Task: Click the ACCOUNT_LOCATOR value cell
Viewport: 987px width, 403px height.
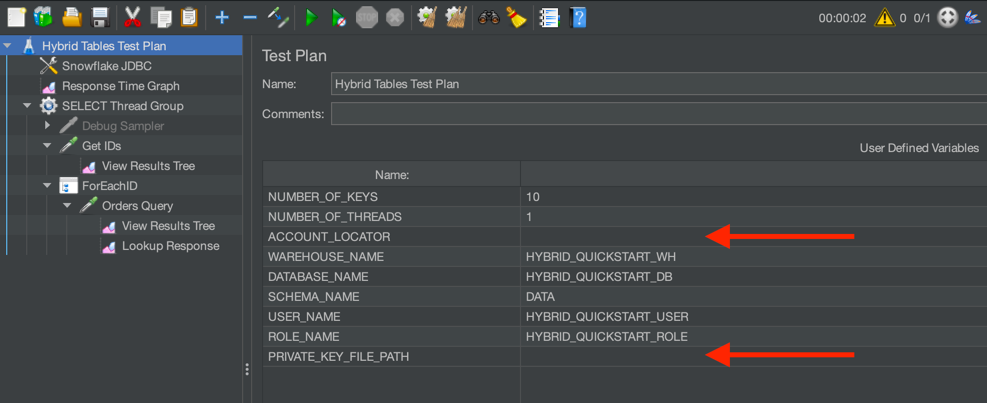Action: click(x=750, y=237)
